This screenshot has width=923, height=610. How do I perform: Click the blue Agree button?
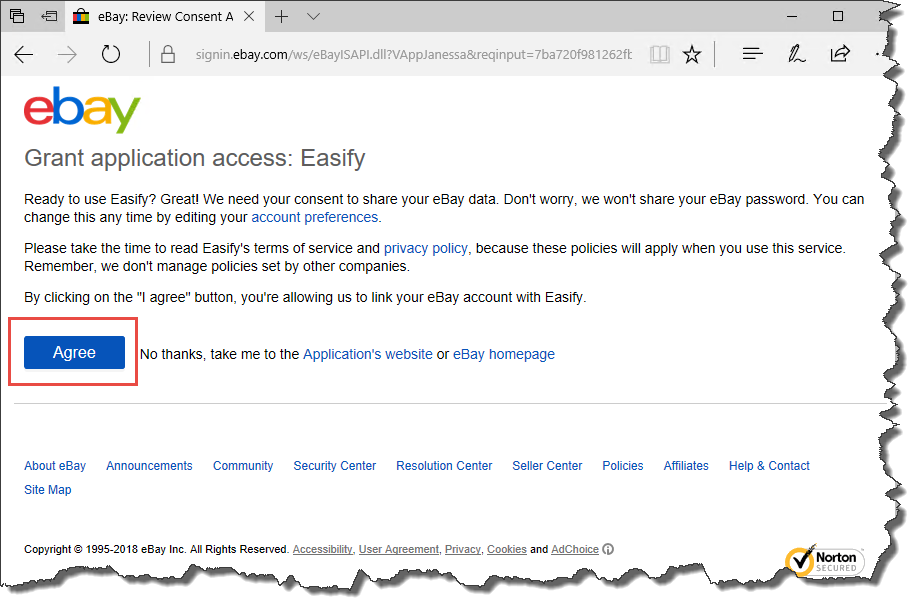74,352
